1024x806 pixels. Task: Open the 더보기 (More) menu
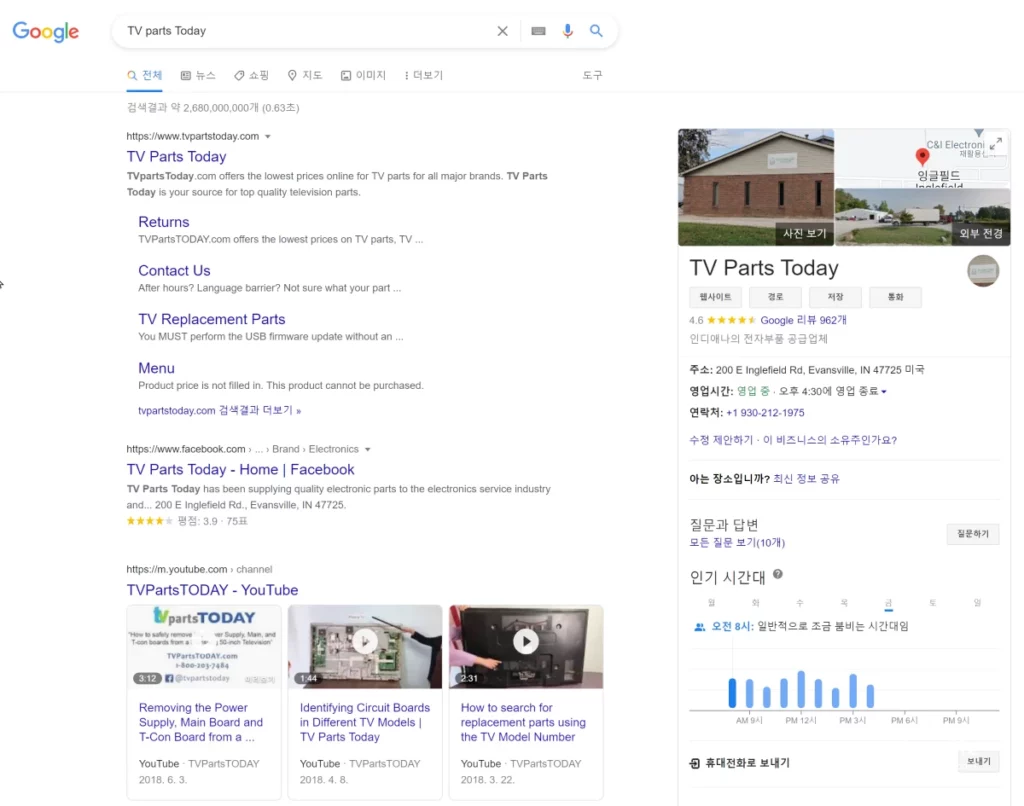(424, 75)
